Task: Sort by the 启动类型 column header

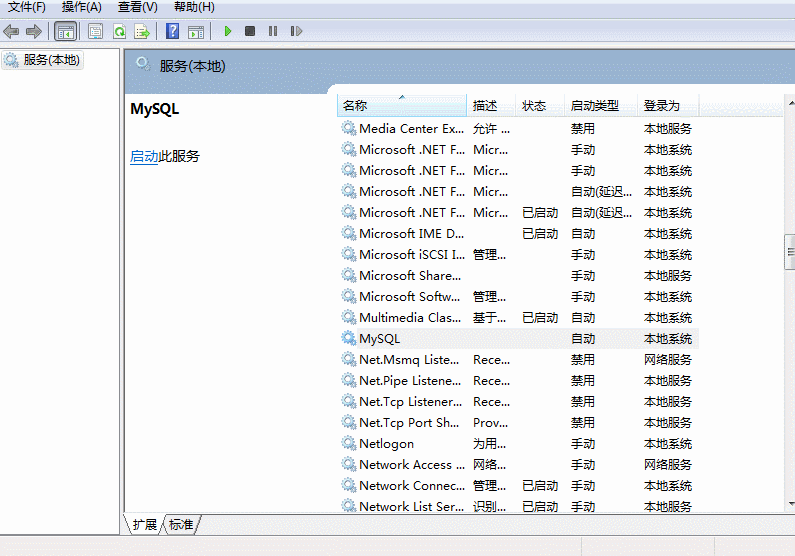Action: pyautogui.click(x=601, y=106)
